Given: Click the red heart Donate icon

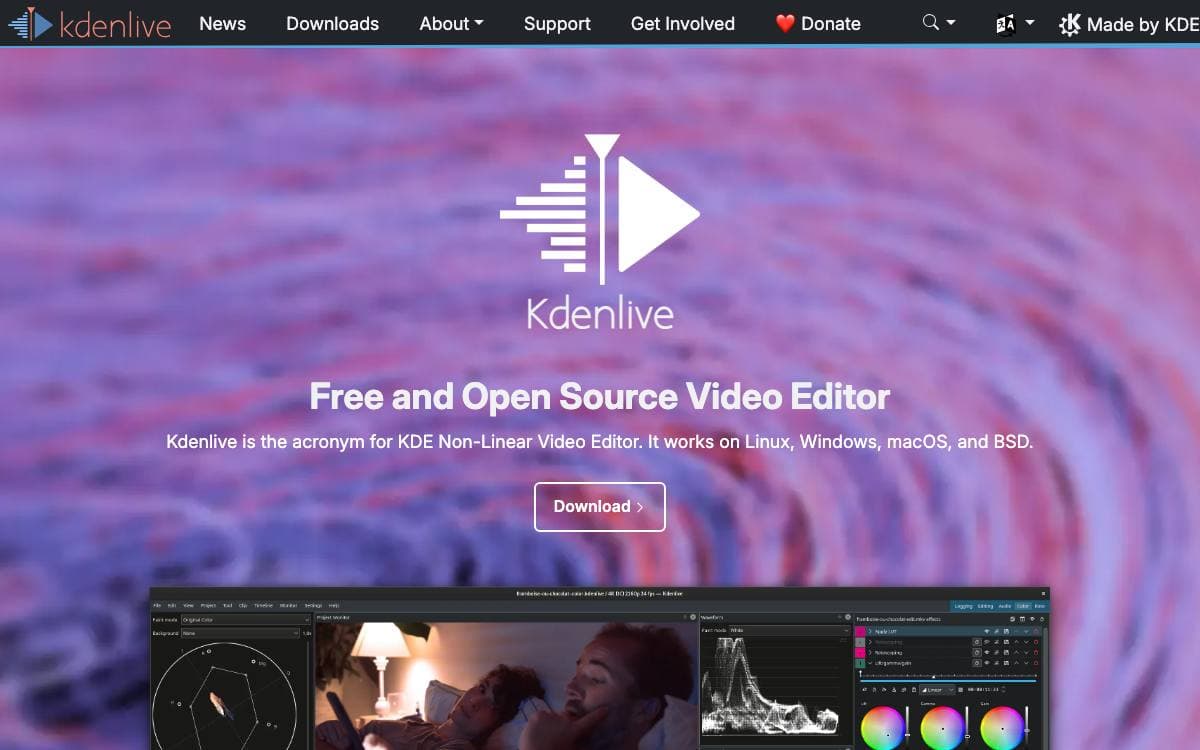Looking at the screenshot, I should [x=785, y=23].
